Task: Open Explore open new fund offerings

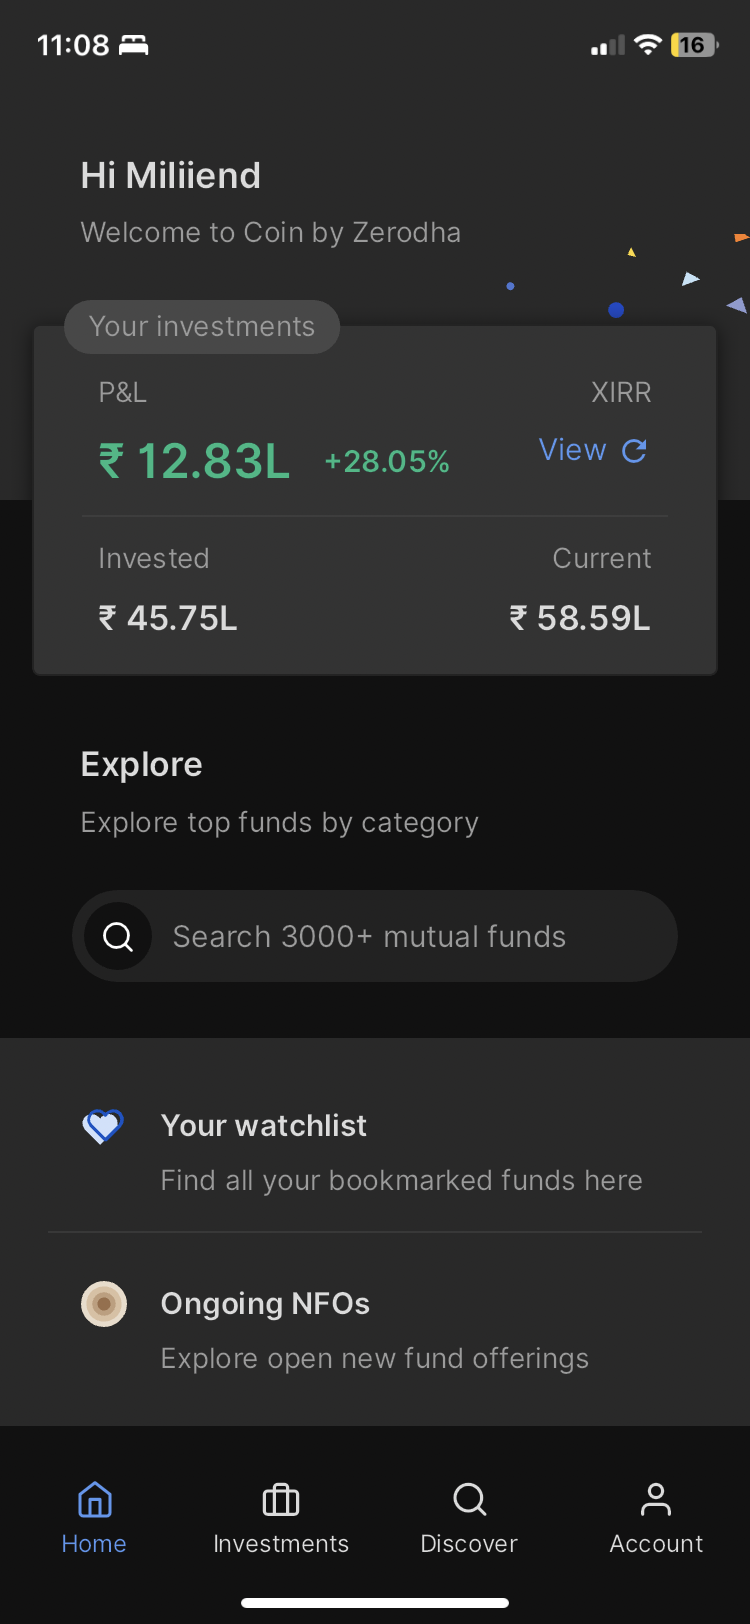Action: (x=375, y=1358)
